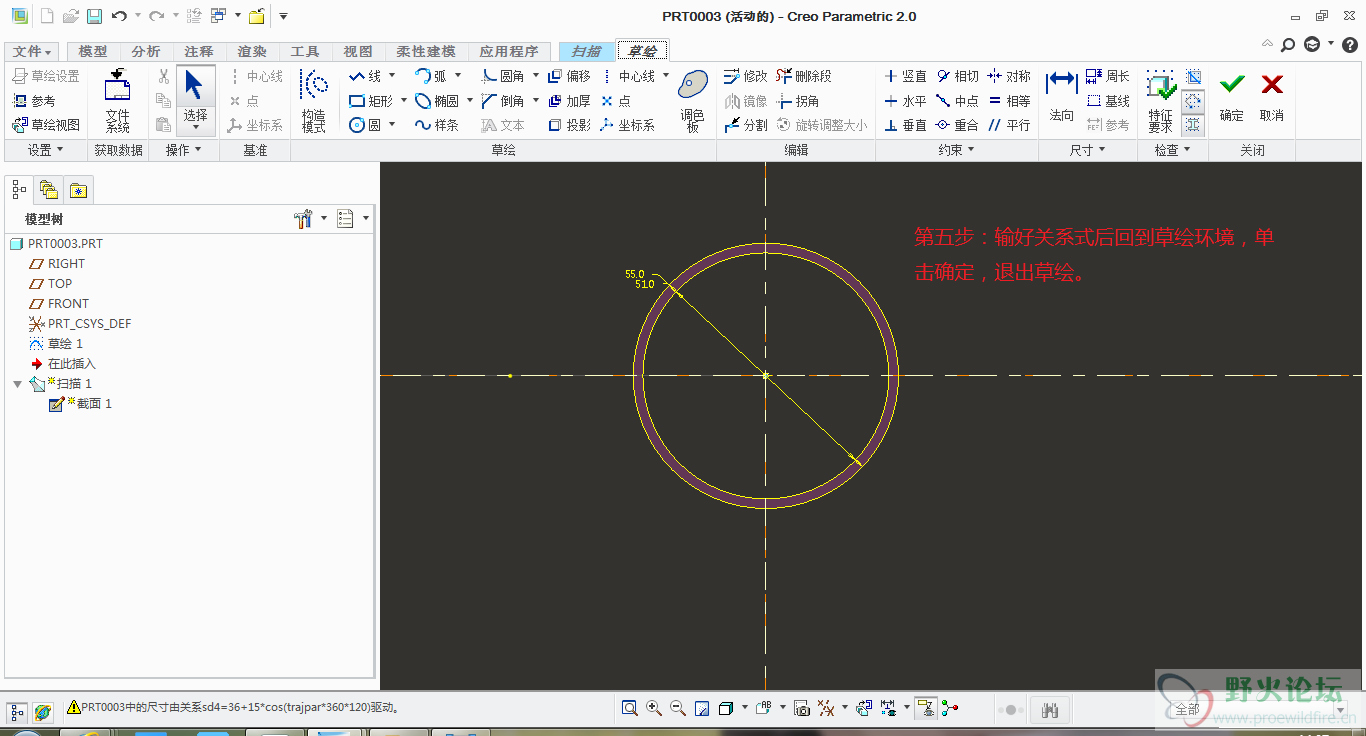This screenshot has height=736, width=1366.
Task: Switch to the 扫描 ribbon tab
Action: click(587, 52)
